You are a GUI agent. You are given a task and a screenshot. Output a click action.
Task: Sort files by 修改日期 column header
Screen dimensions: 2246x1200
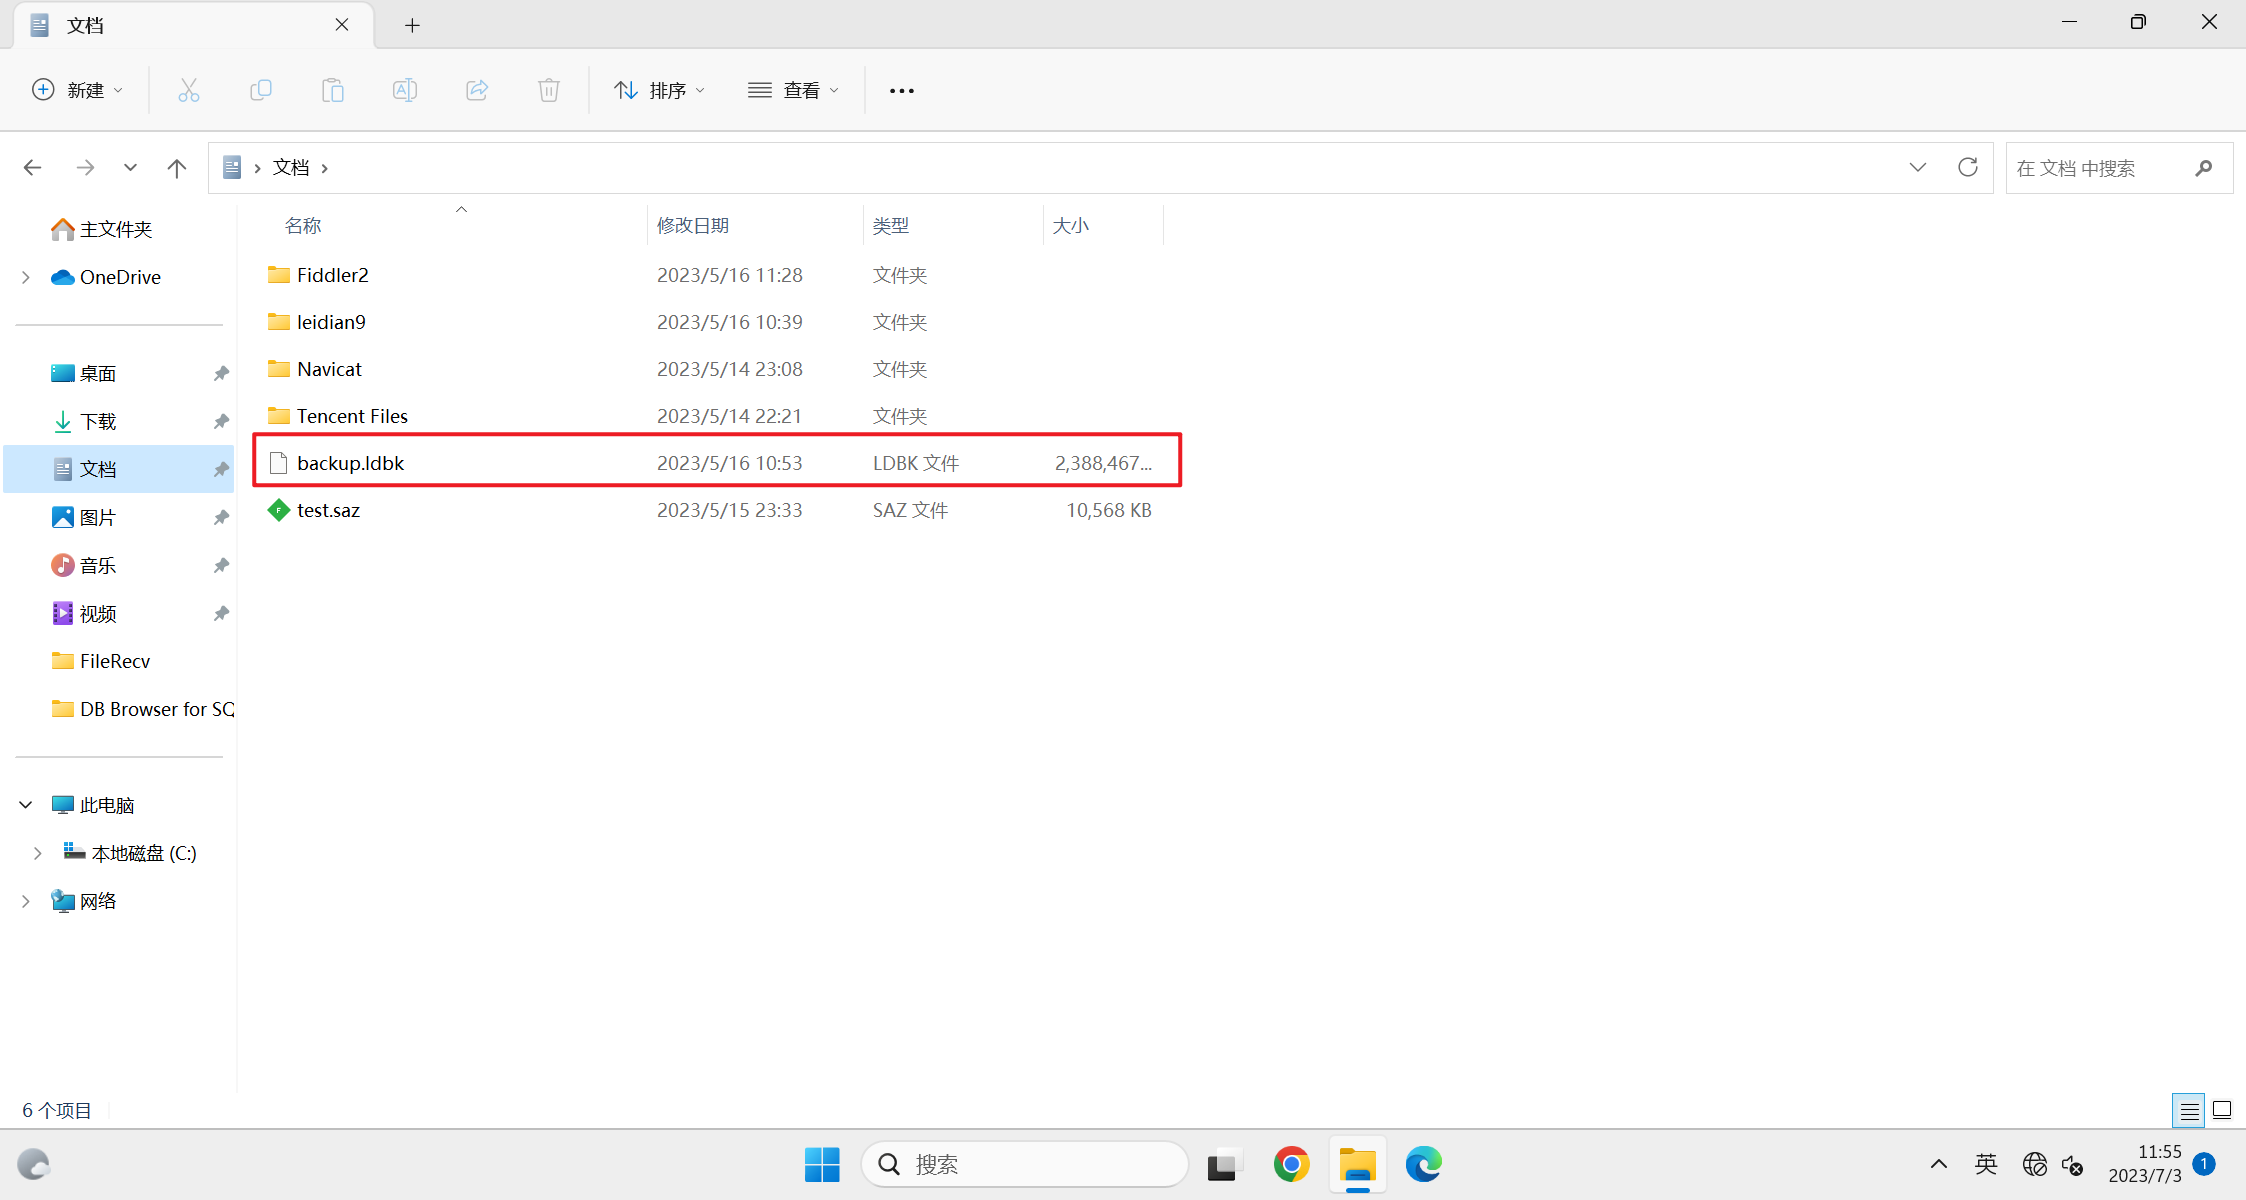693,225
